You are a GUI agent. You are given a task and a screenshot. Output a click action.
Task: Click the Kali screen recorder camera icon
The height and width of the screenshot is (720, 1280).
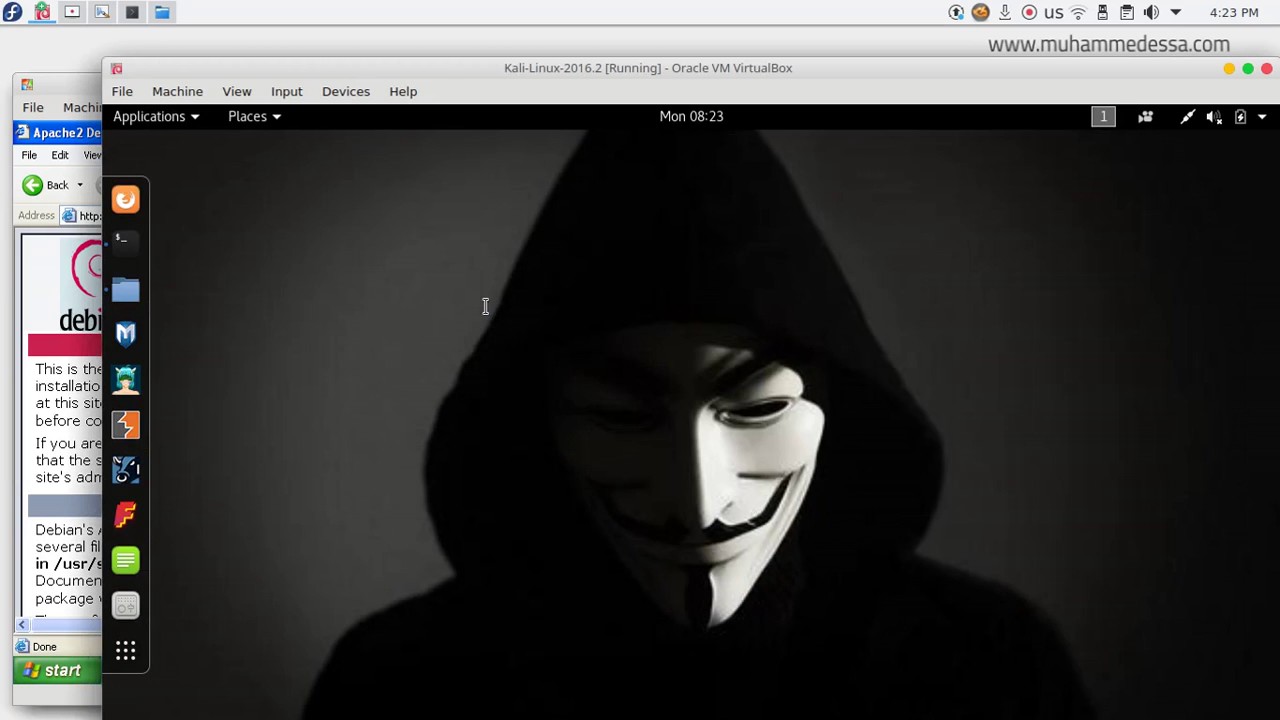pyautogui.click(x=1145, y=116)
